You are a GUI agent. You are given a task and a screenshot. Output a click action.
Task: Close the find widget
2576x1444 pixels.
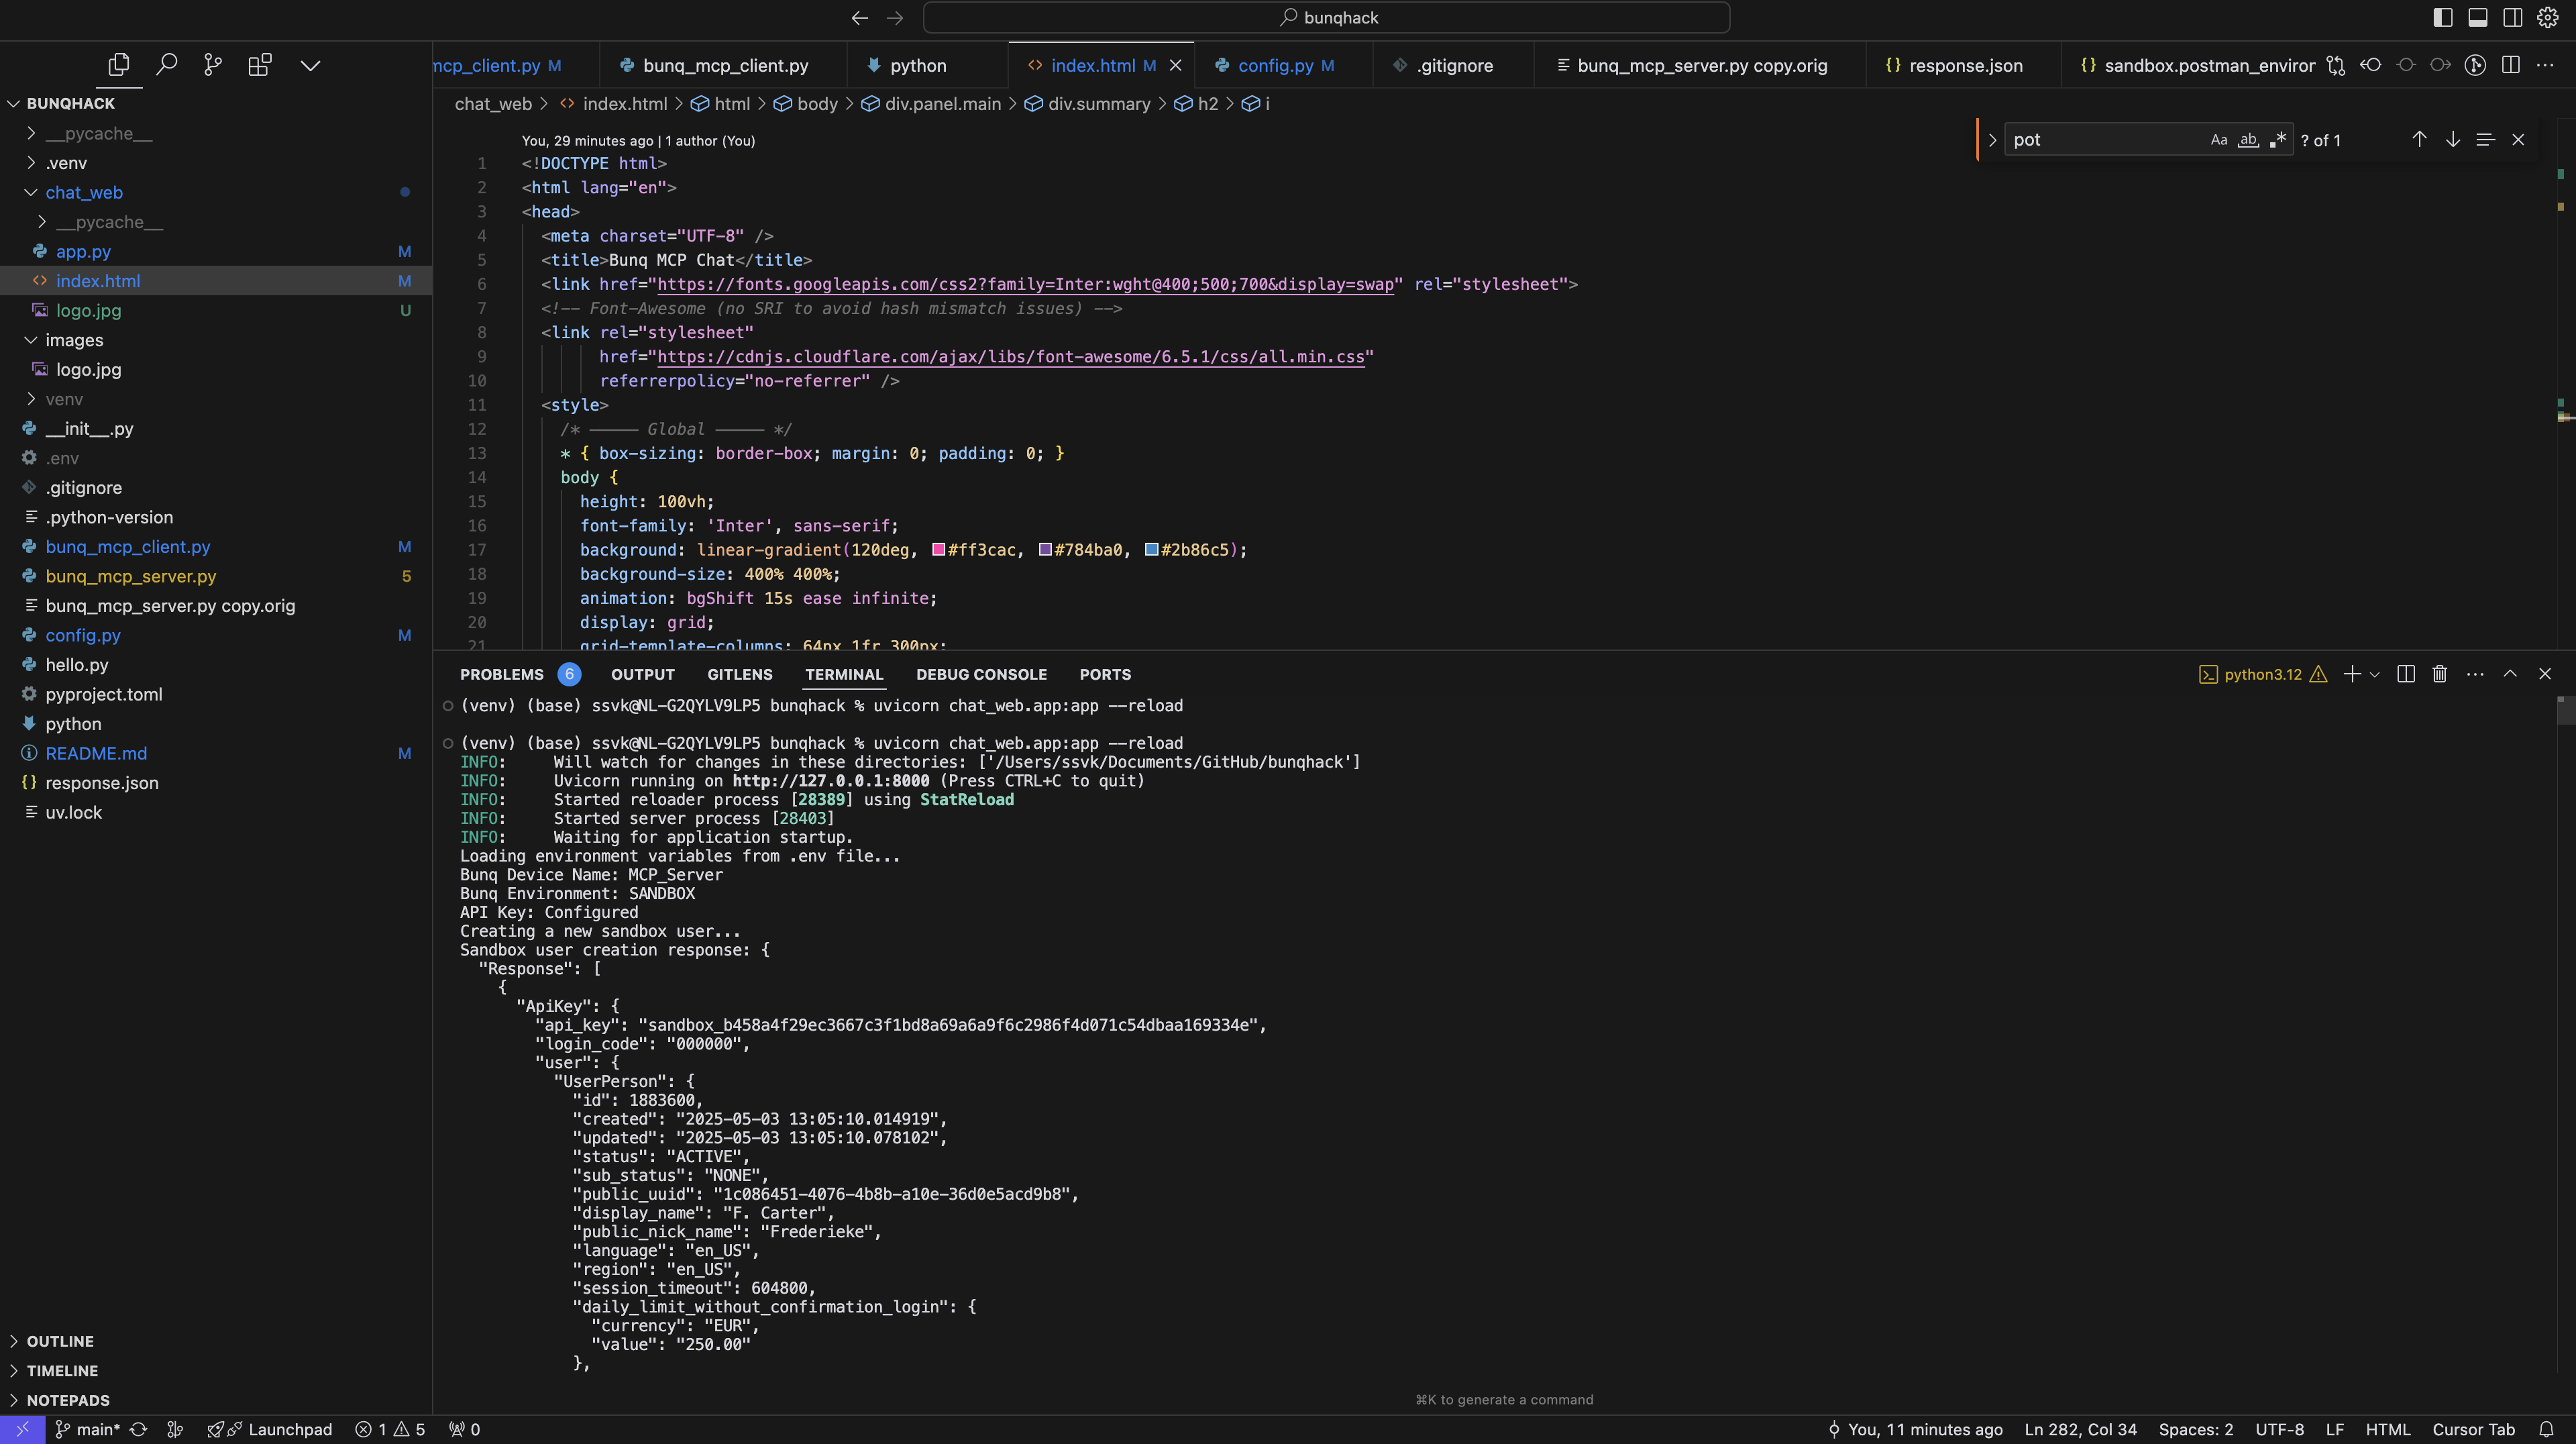pyautogui.click(x=2518, y=140)
